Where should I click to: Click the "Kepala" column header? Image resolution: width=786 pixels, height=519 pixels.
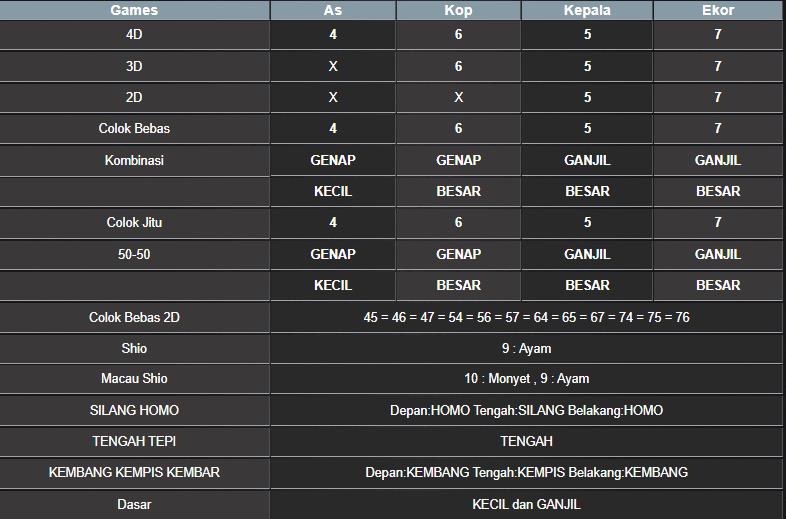(587, 10)
